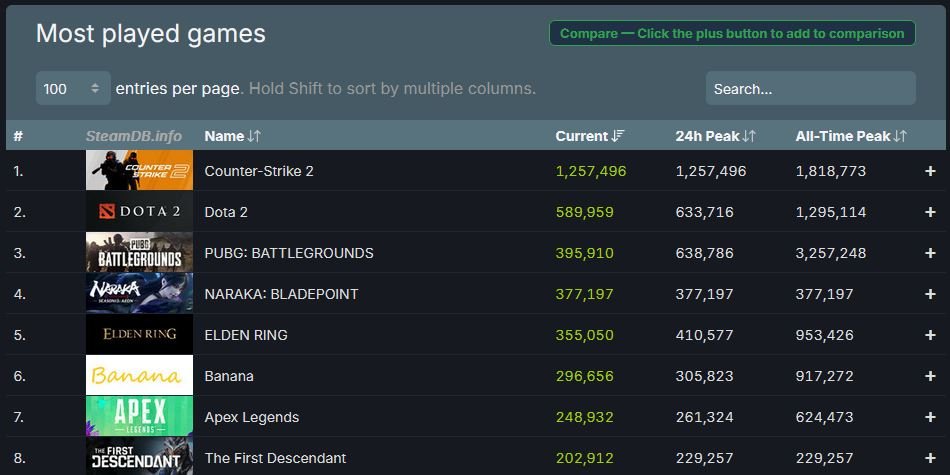Sort by Current players column
950x475 pixels.
point(589,136)
